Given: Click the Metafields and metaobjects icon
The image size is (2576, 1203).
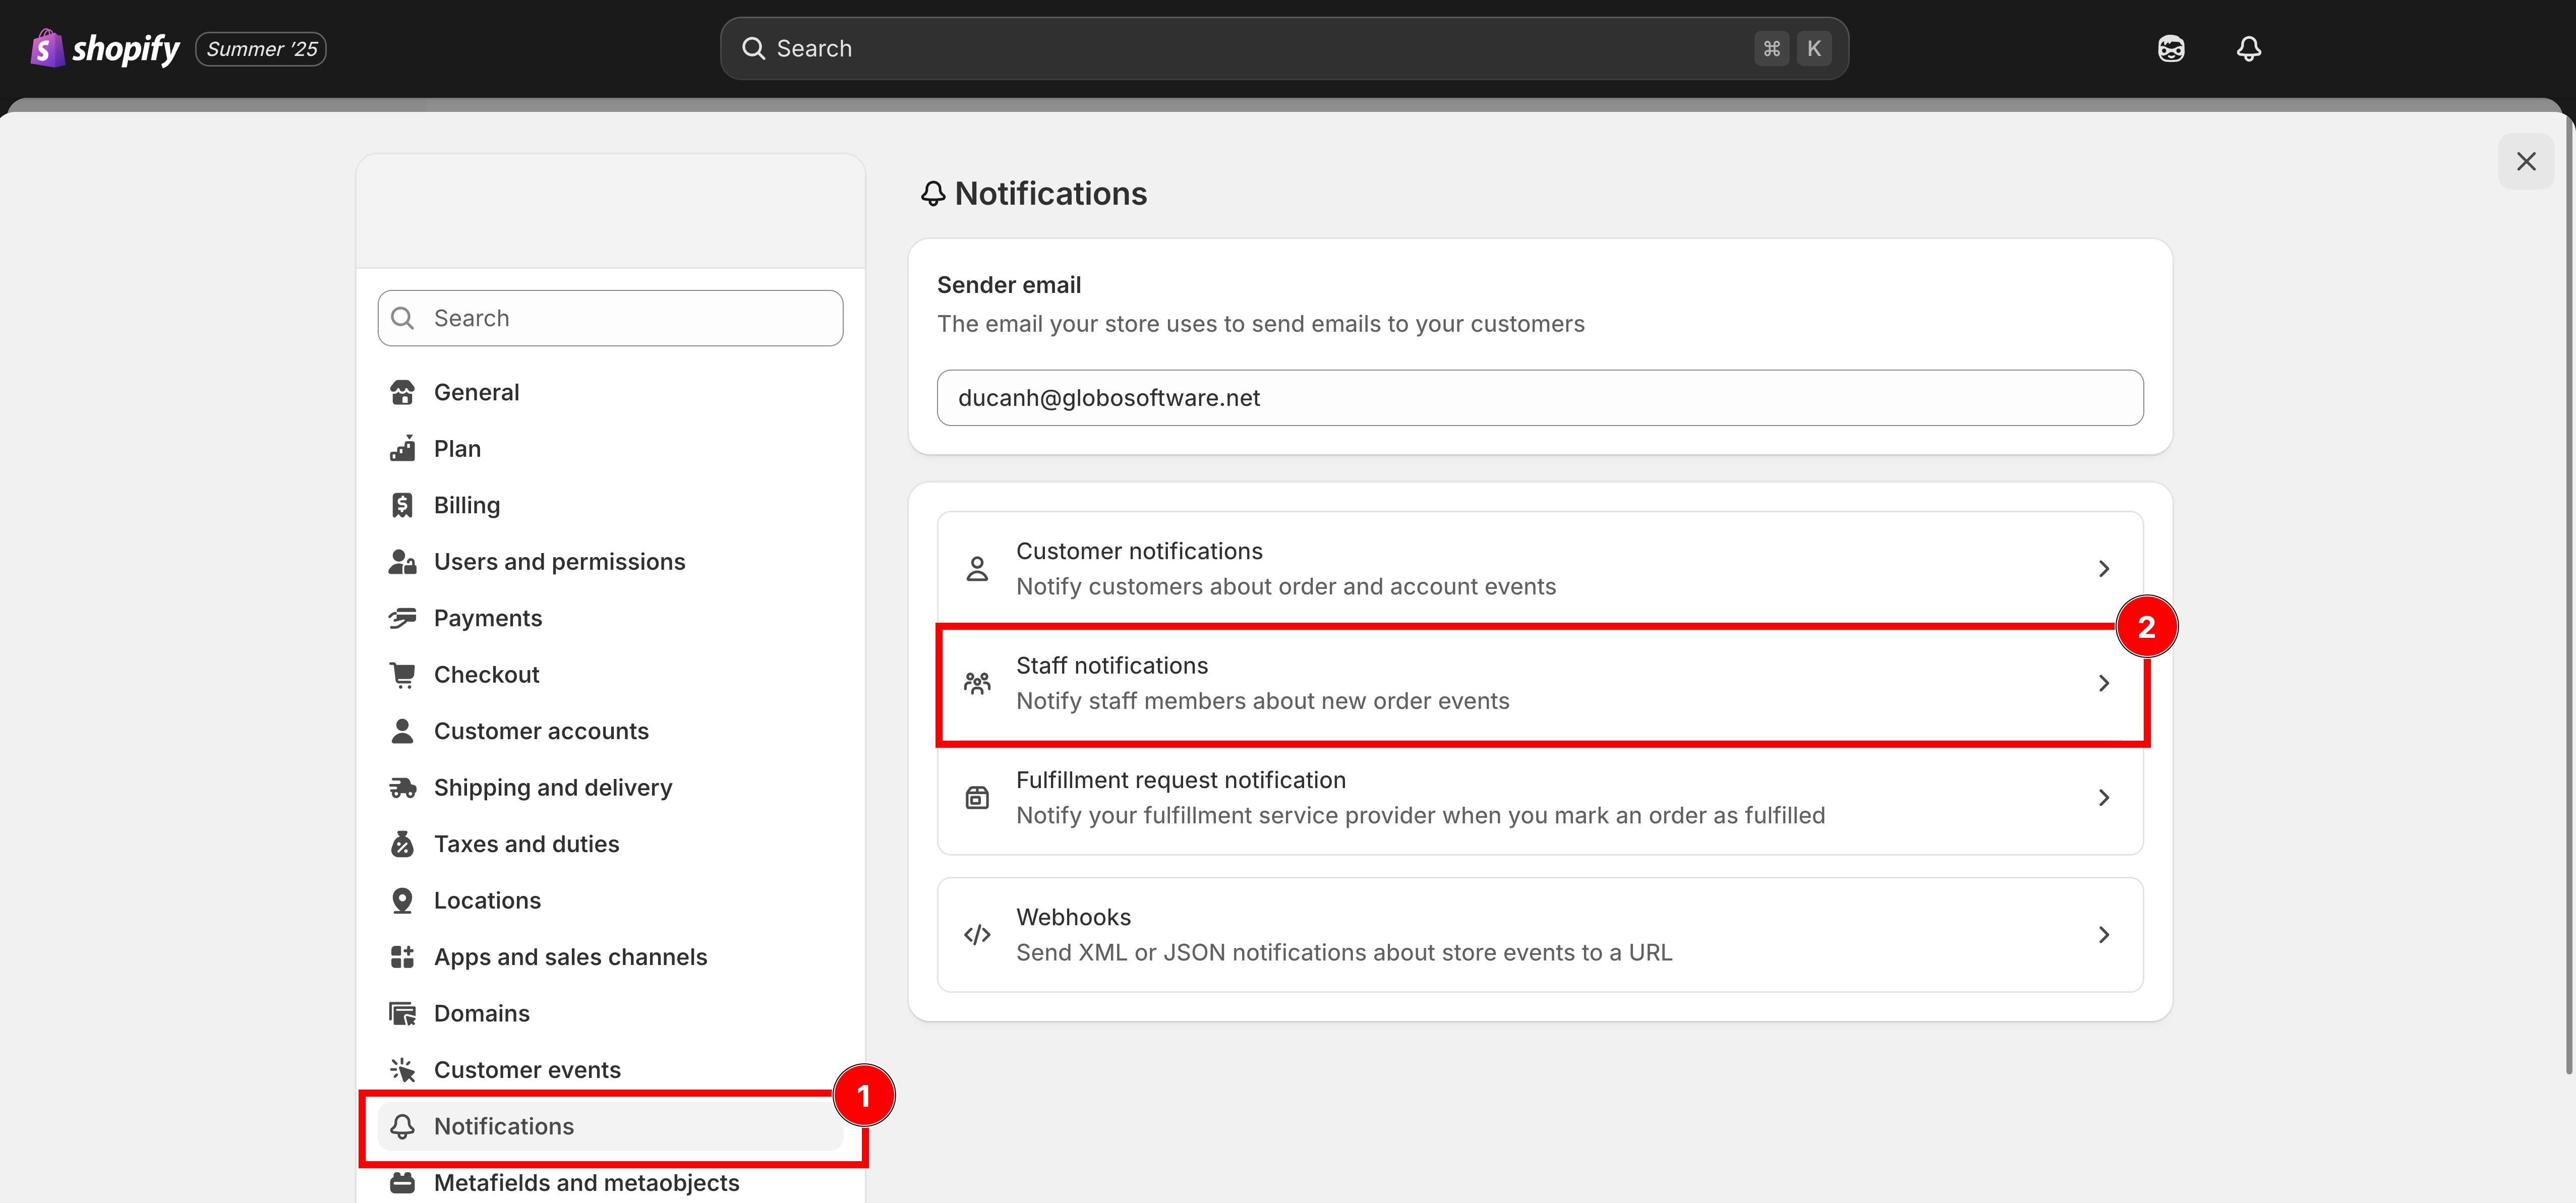Looking at the screenshot, I should (x=402, y=1183).
